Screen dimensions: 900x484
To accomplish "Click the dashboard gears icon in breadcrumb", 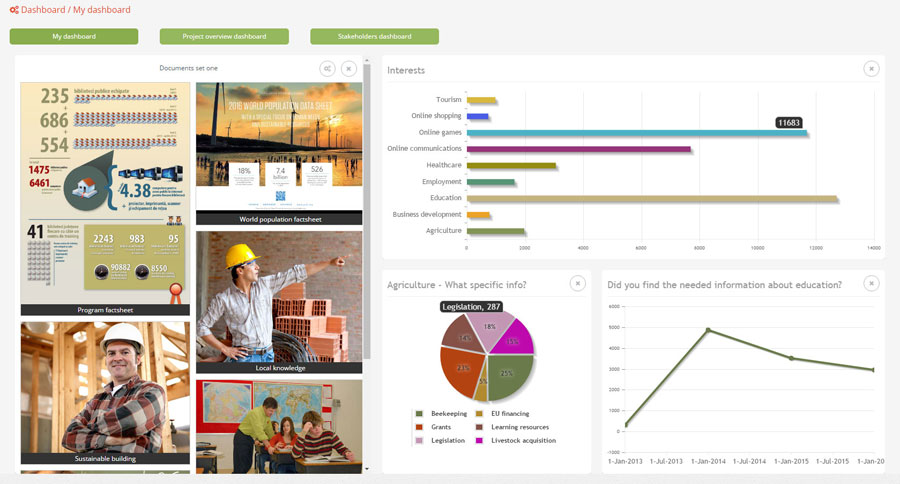I will (x=13, y=10).
